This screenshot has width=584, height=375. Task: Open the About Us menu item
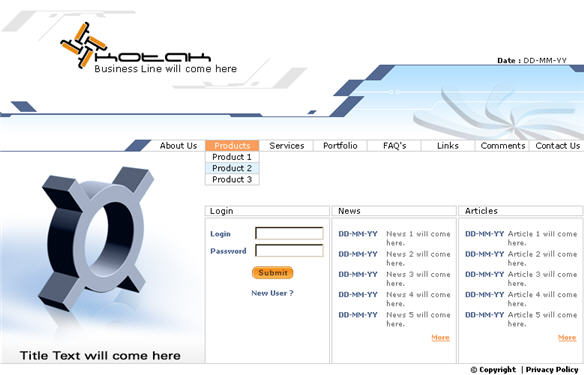(x=178, y=146)
